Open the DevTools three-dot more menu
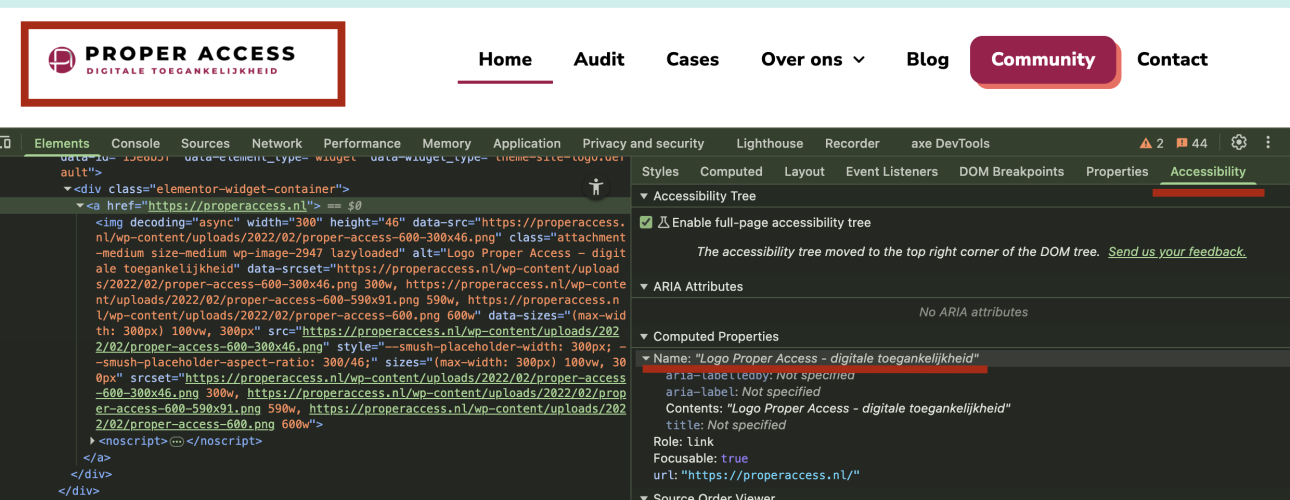The height and width of the screenshot is (500, 1290). (x=1269, y=142)
